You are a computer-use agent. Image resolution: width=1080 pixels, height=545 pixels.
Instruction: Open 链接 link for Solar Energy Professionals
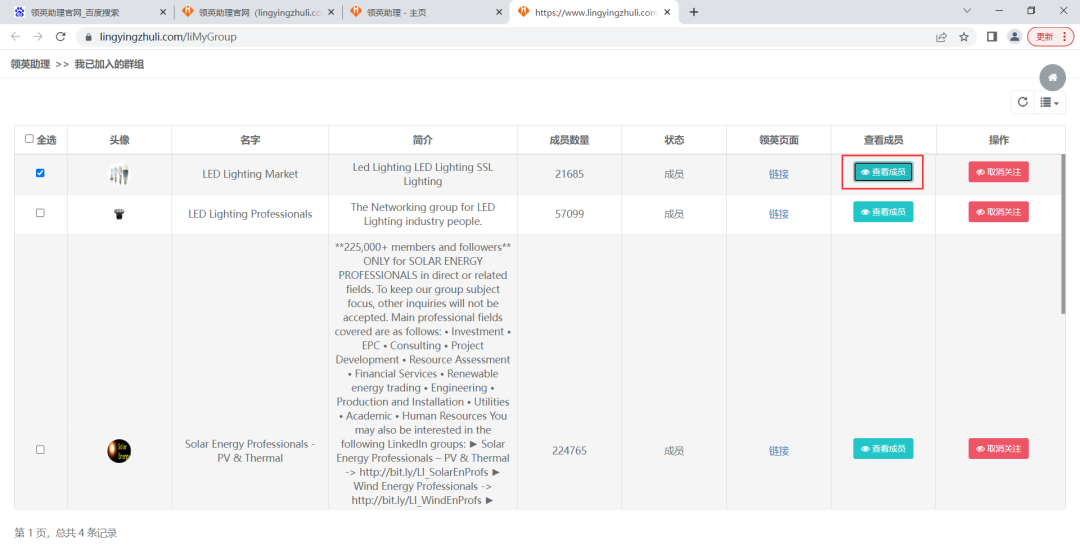(778, 451)
